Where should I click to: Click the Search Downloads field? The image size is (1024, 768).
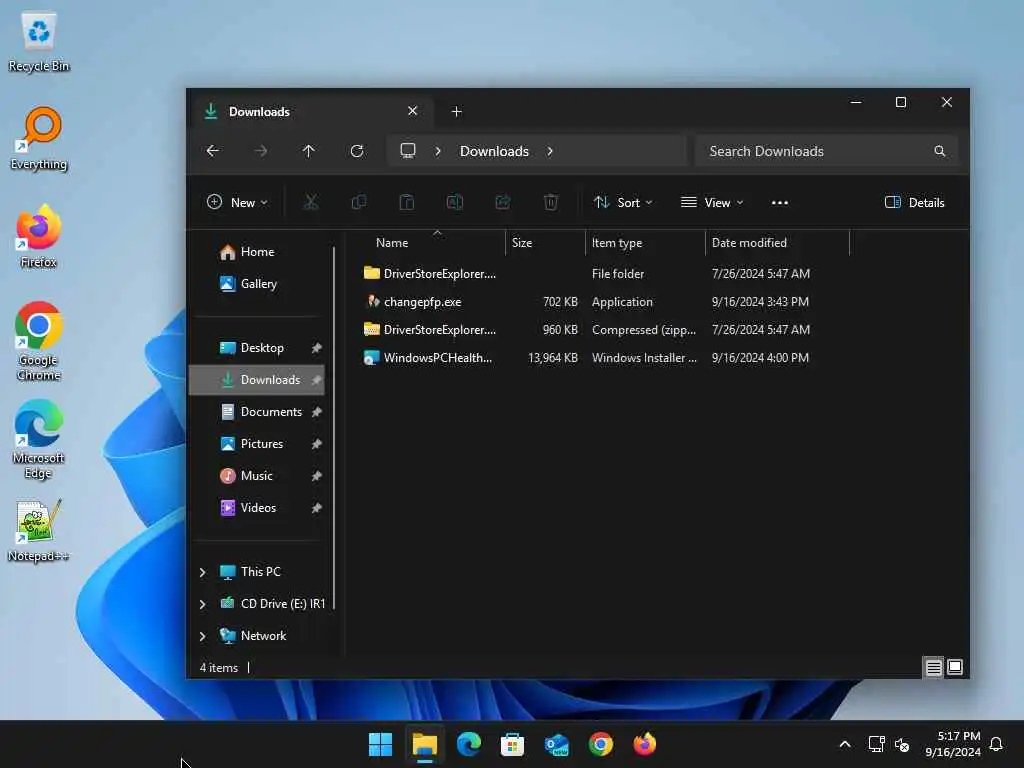827,152
